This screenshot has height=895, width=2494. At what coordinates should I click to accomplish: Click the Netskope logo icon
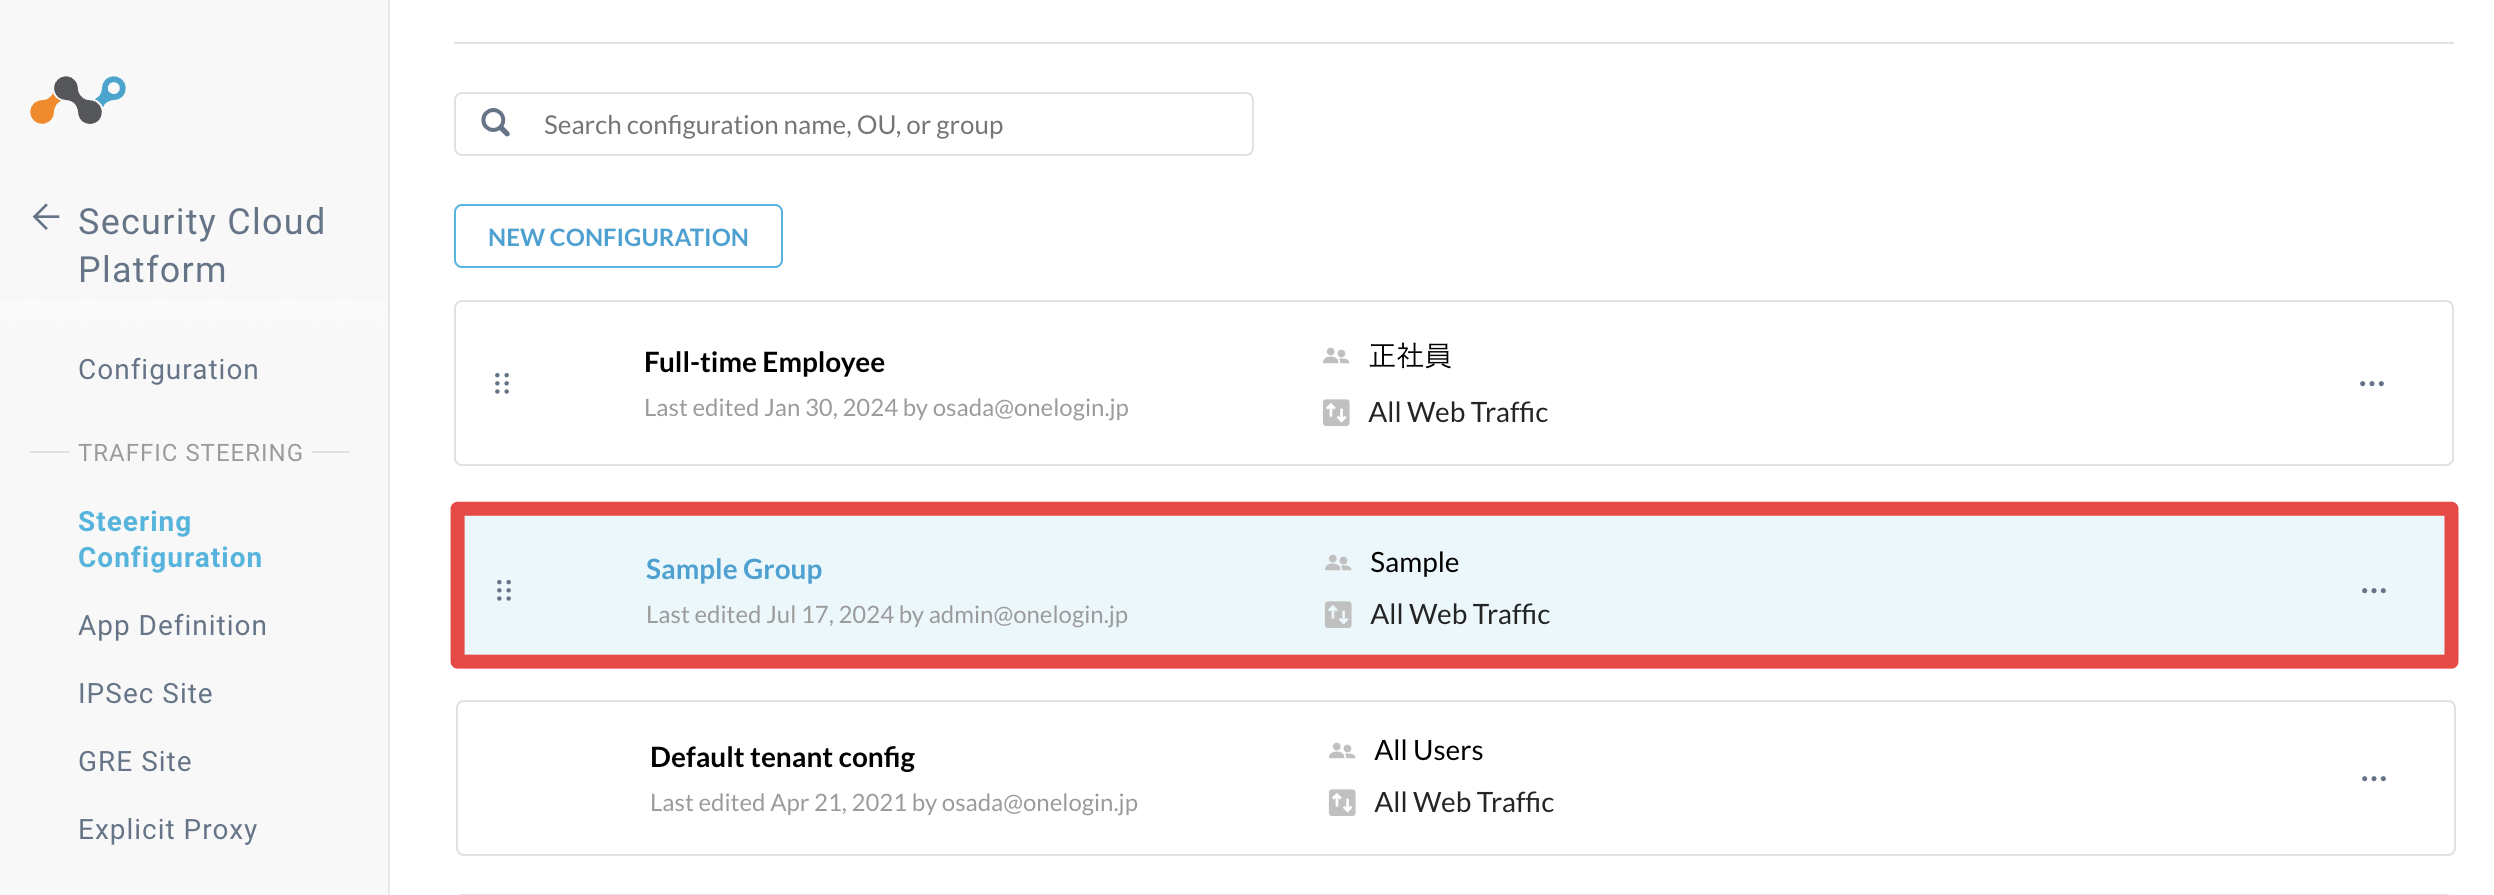click(78, 100)
